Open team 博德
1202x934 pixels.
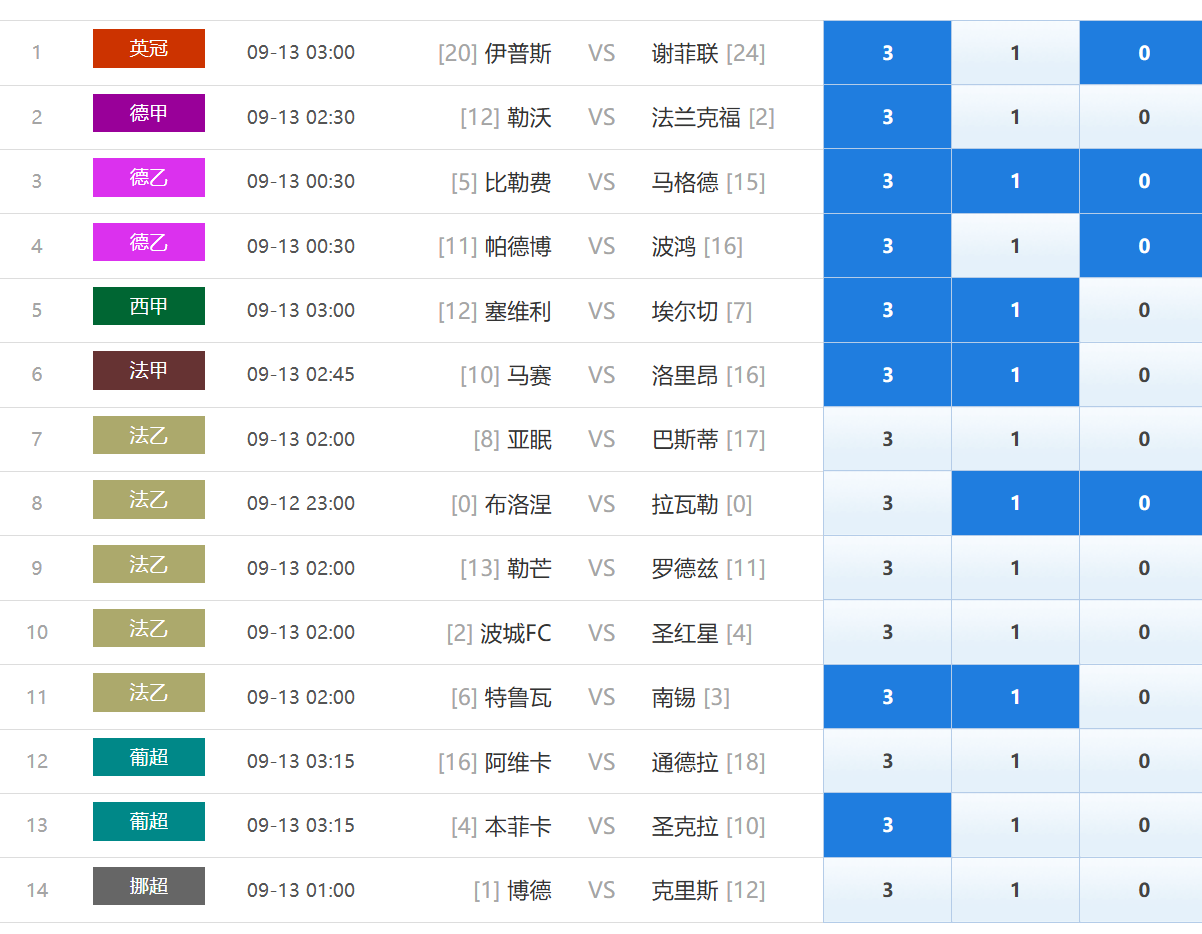(x=529, y=890)
